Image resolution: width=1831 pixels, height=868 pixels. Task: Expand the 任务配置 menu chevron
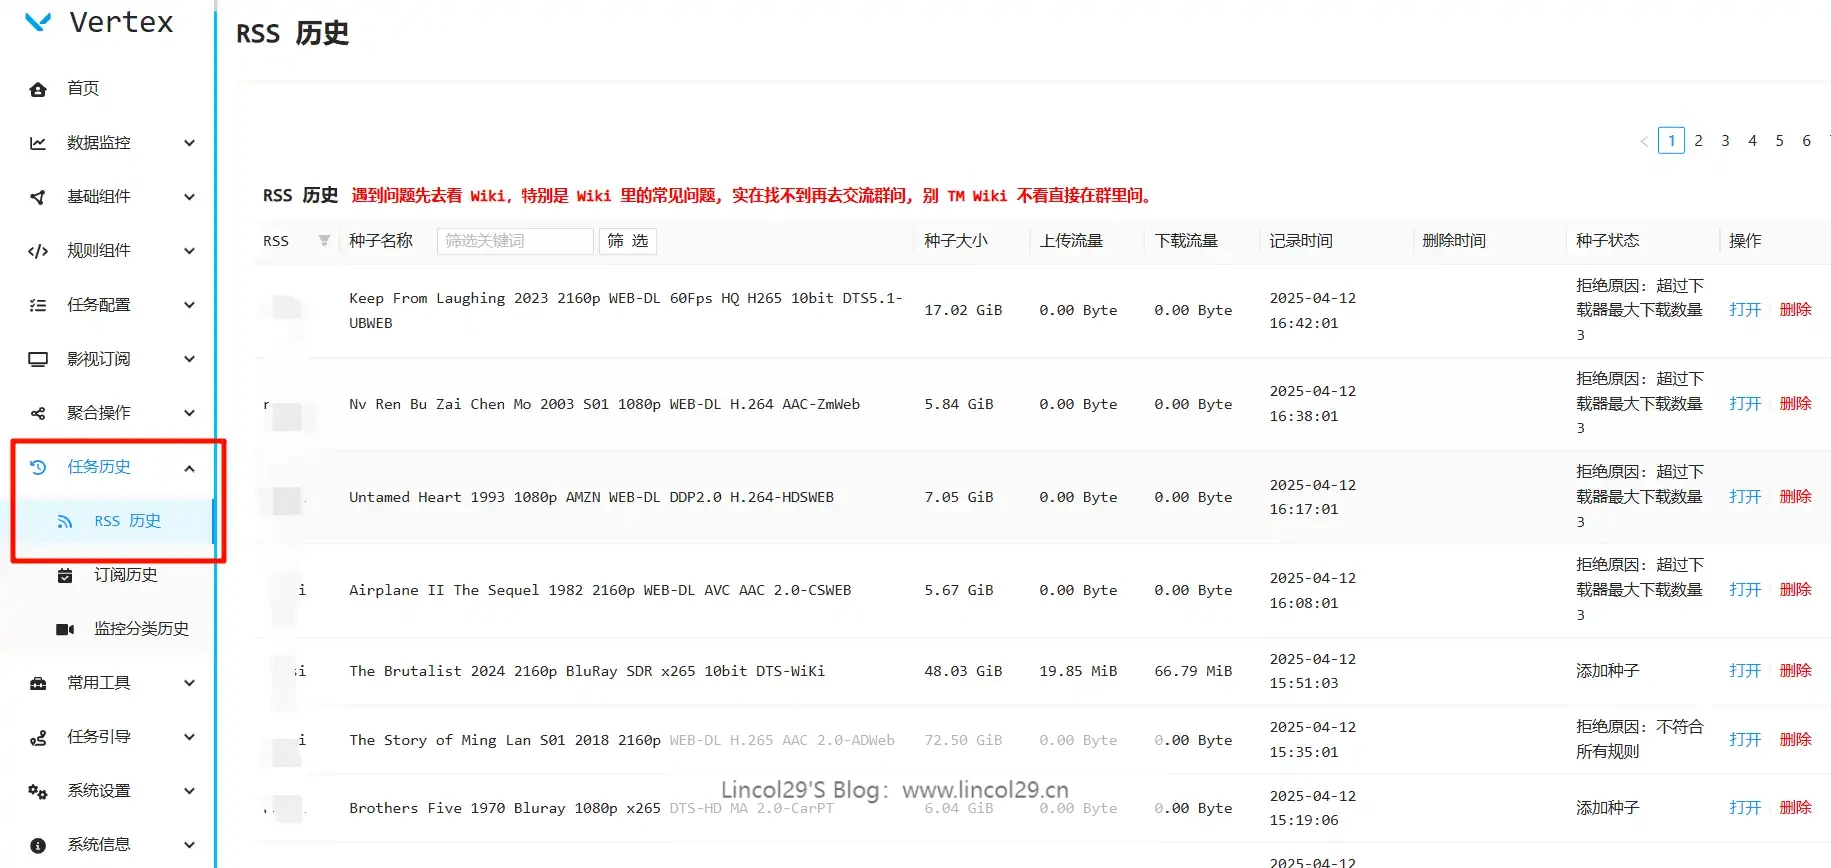coord(189,305)
